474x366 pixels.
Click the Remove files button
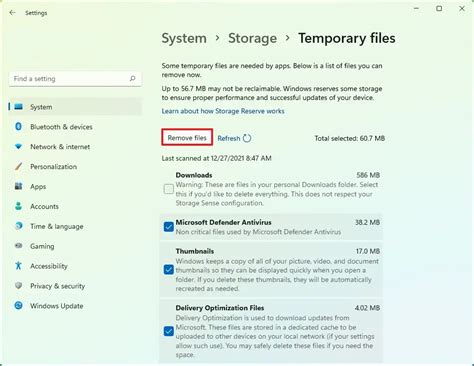click(187, 138)
